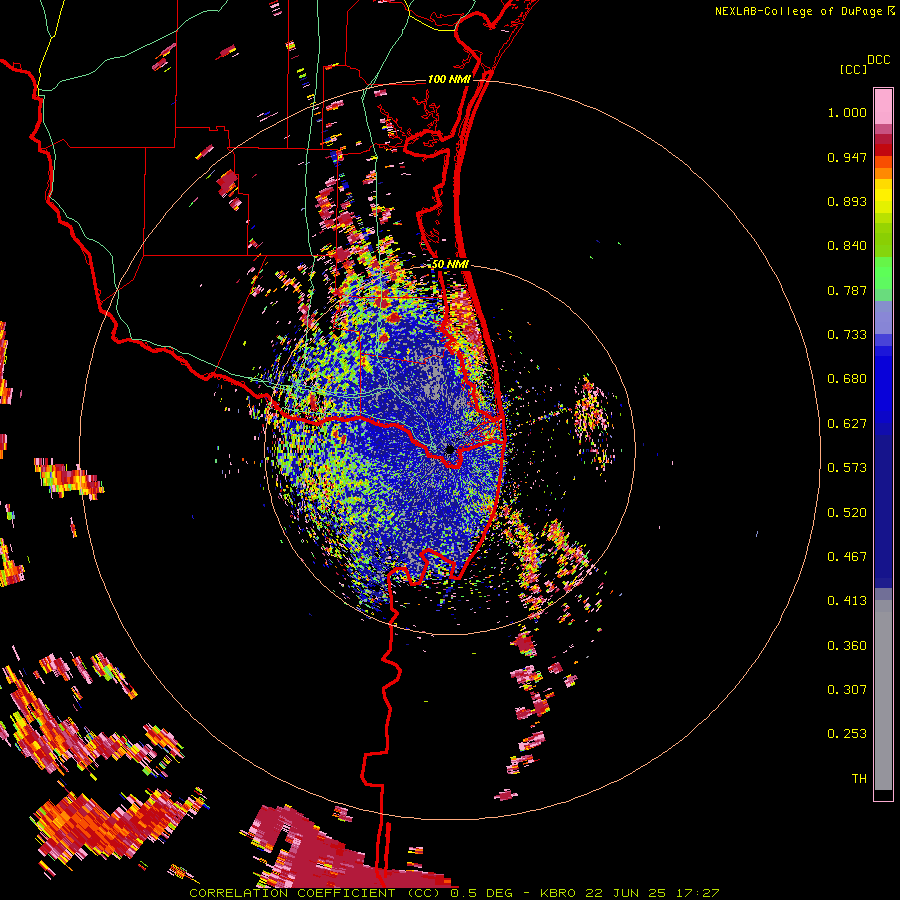The height and width of the screenshot is (900, 900).
Task: Select the 0.733 scale value
Action: tap(847, 335)
